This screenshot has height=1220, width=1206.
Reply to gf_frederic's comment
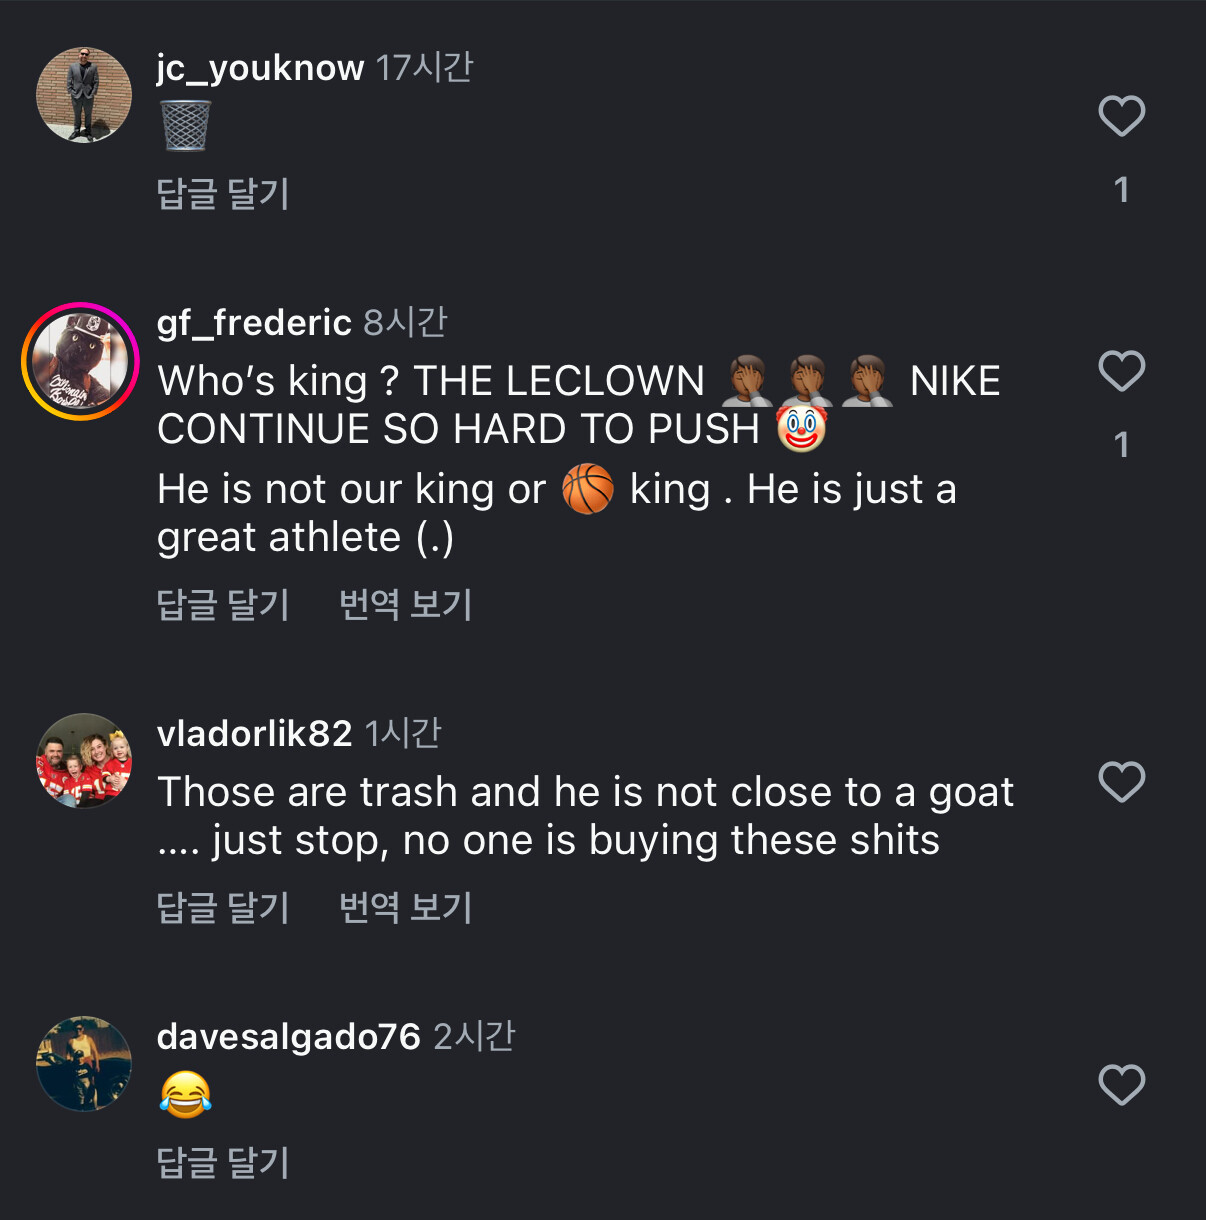[x=223, y=605]
